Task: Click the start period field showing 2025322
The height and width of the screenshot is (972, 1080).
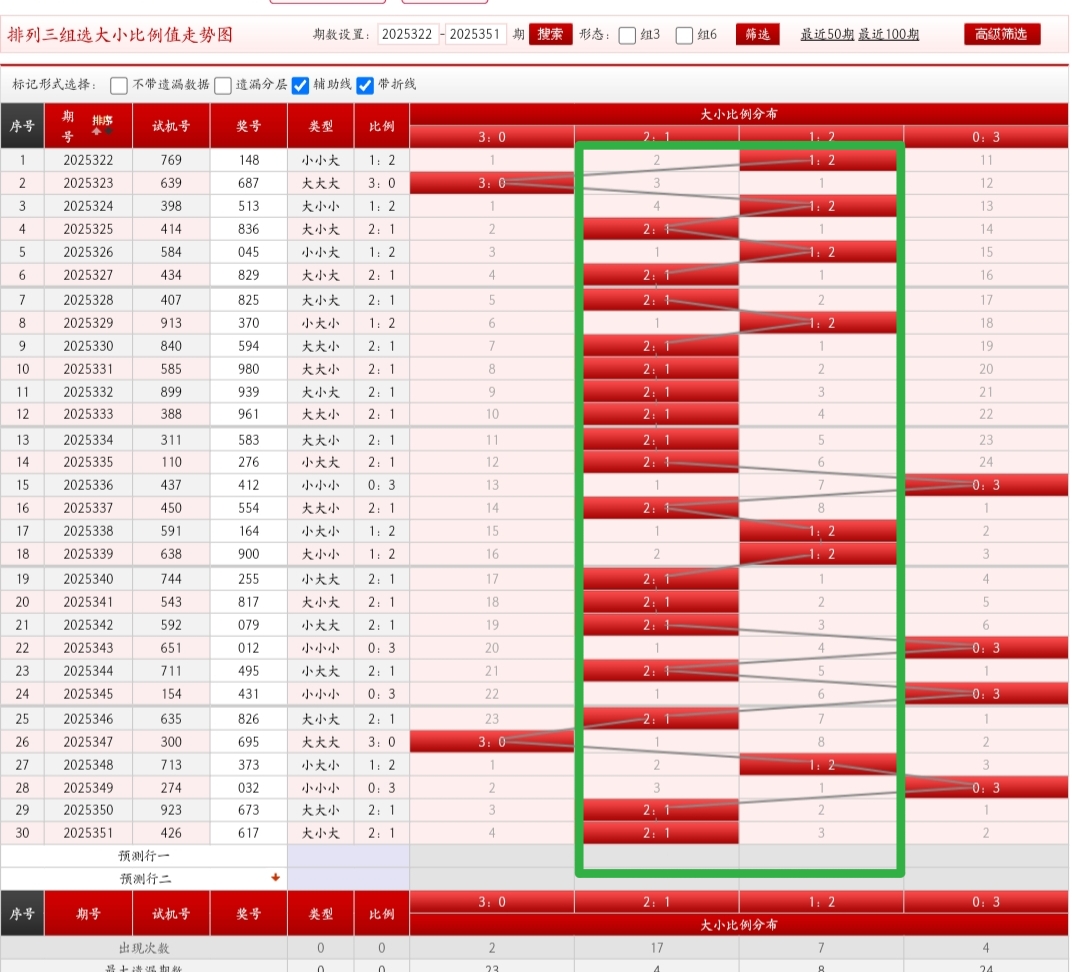Action: tap(408, 35)
